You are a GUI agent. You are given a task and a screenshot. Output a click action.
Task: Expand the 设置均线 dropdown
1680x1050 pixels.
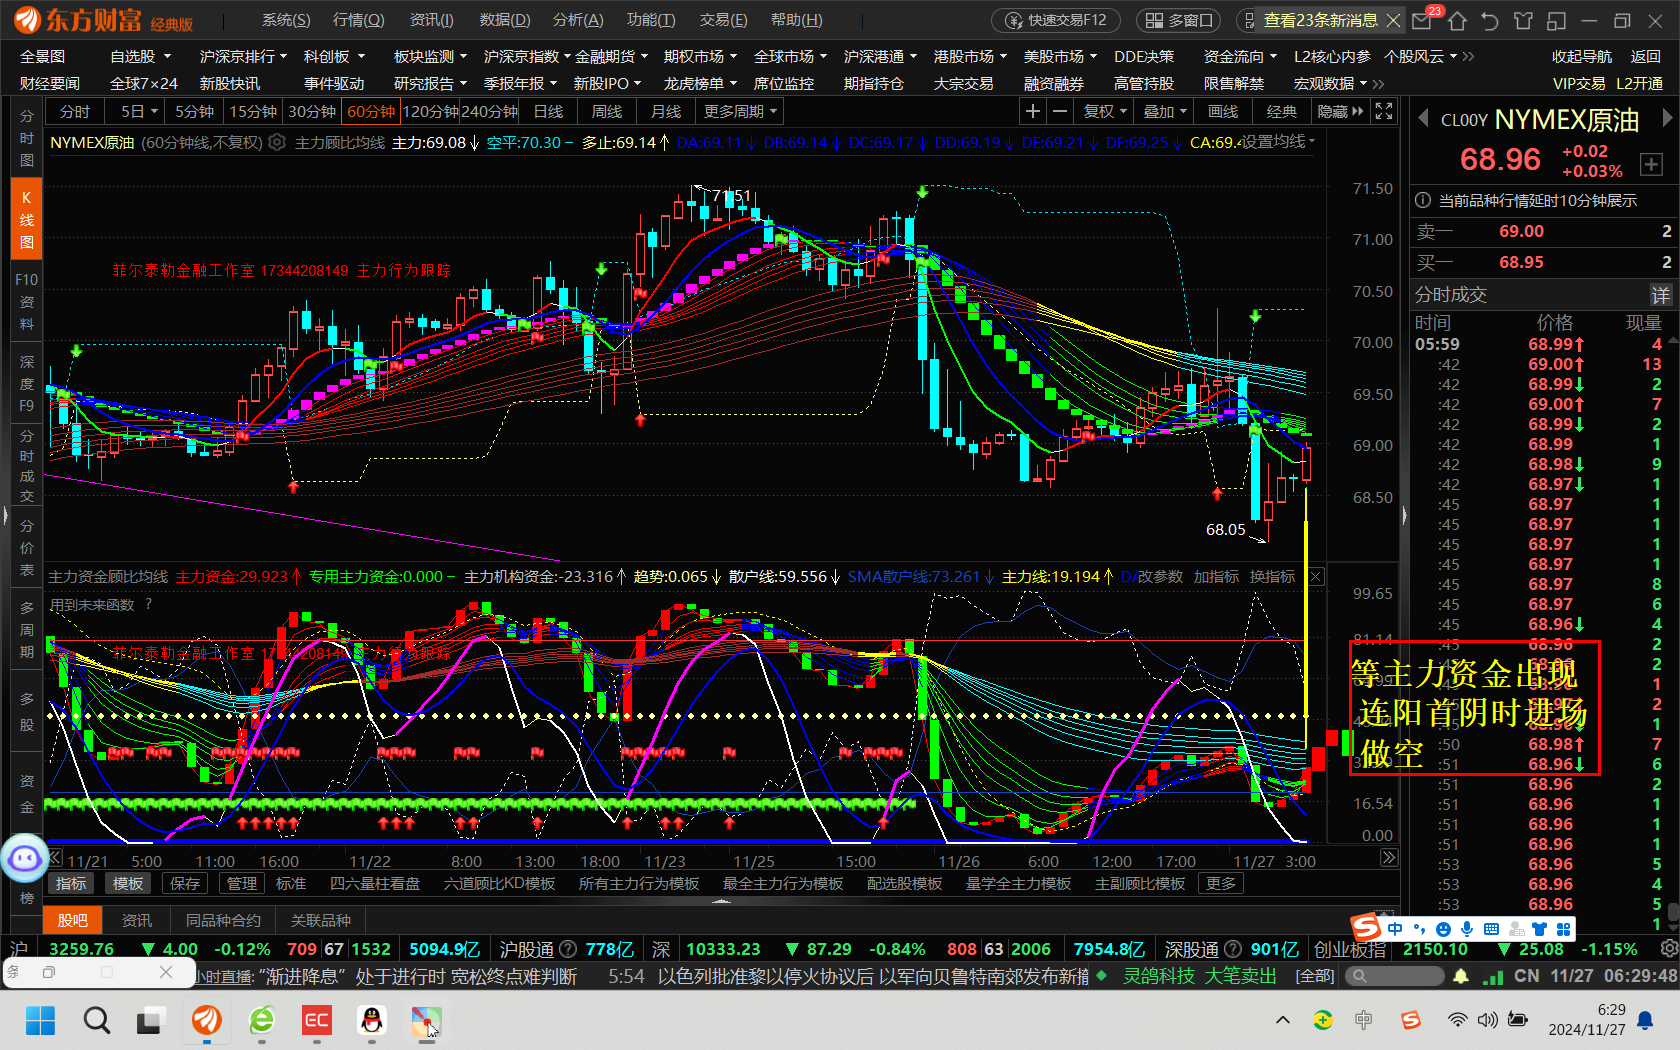[1279, 142]
